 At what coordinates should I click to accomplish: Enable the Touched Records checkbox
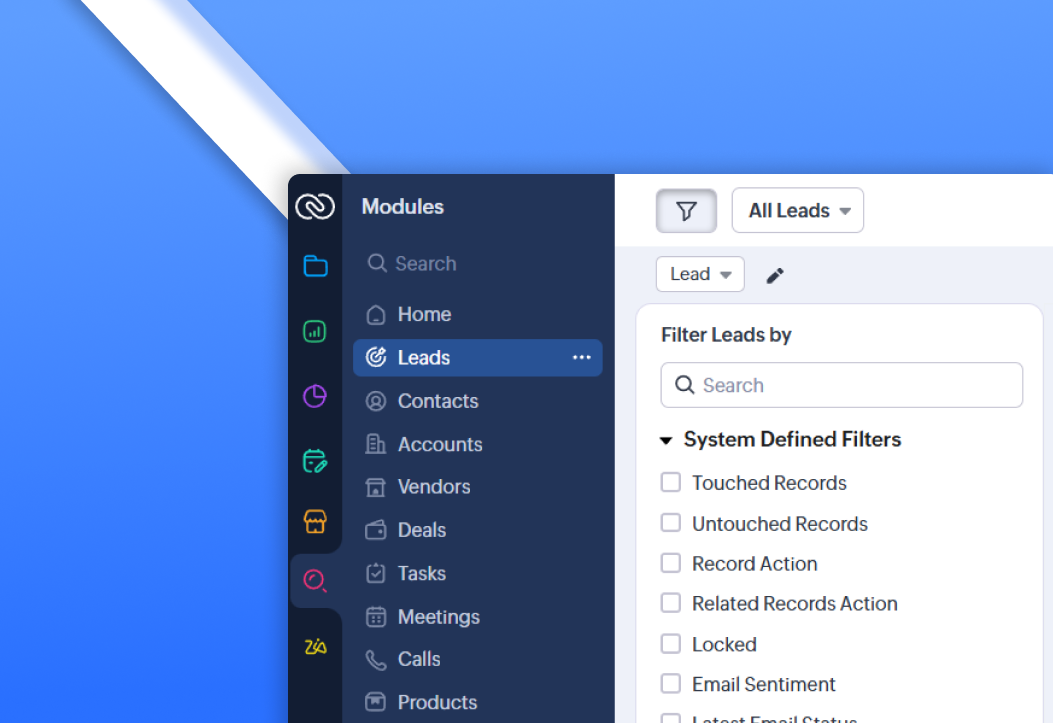[x=670, y=483]
